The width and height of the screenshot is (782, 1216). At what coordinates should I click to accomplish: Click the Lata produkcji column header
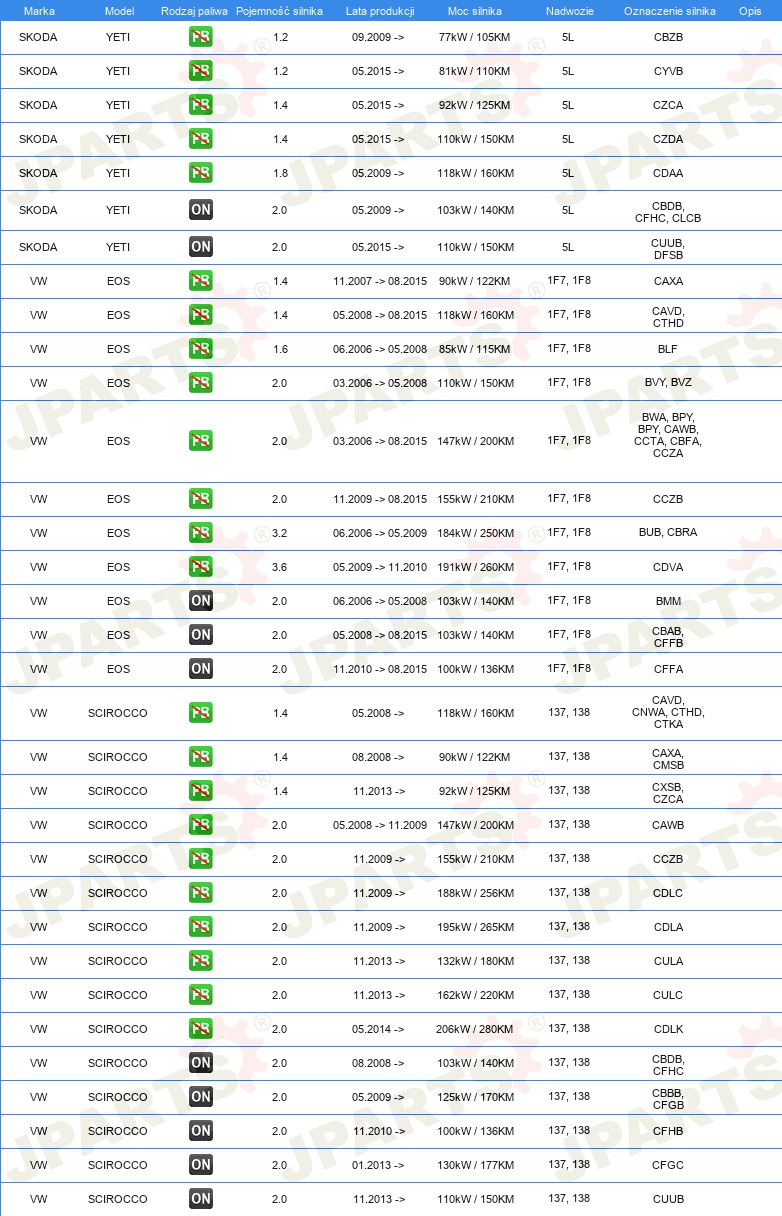click(x=380, y=10)
